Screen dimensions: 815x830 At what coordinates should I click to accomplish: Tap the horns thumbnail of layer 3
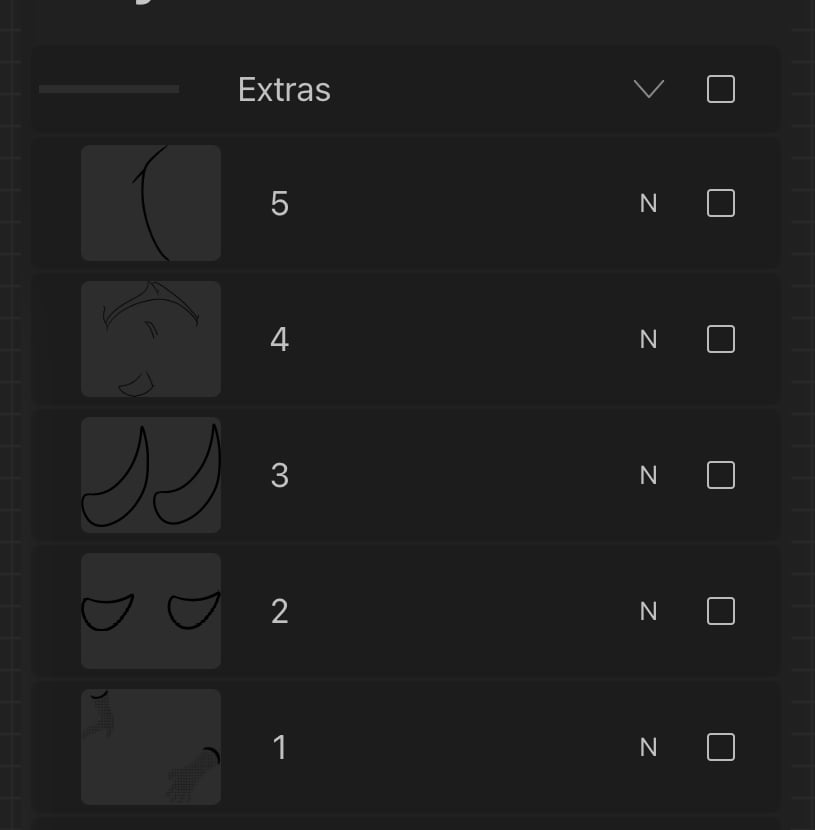[151, 475]
